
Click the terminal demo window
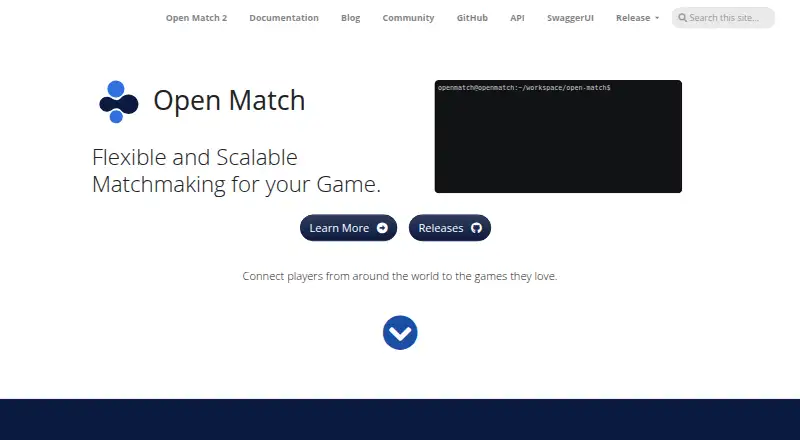(x=558, y=136)
